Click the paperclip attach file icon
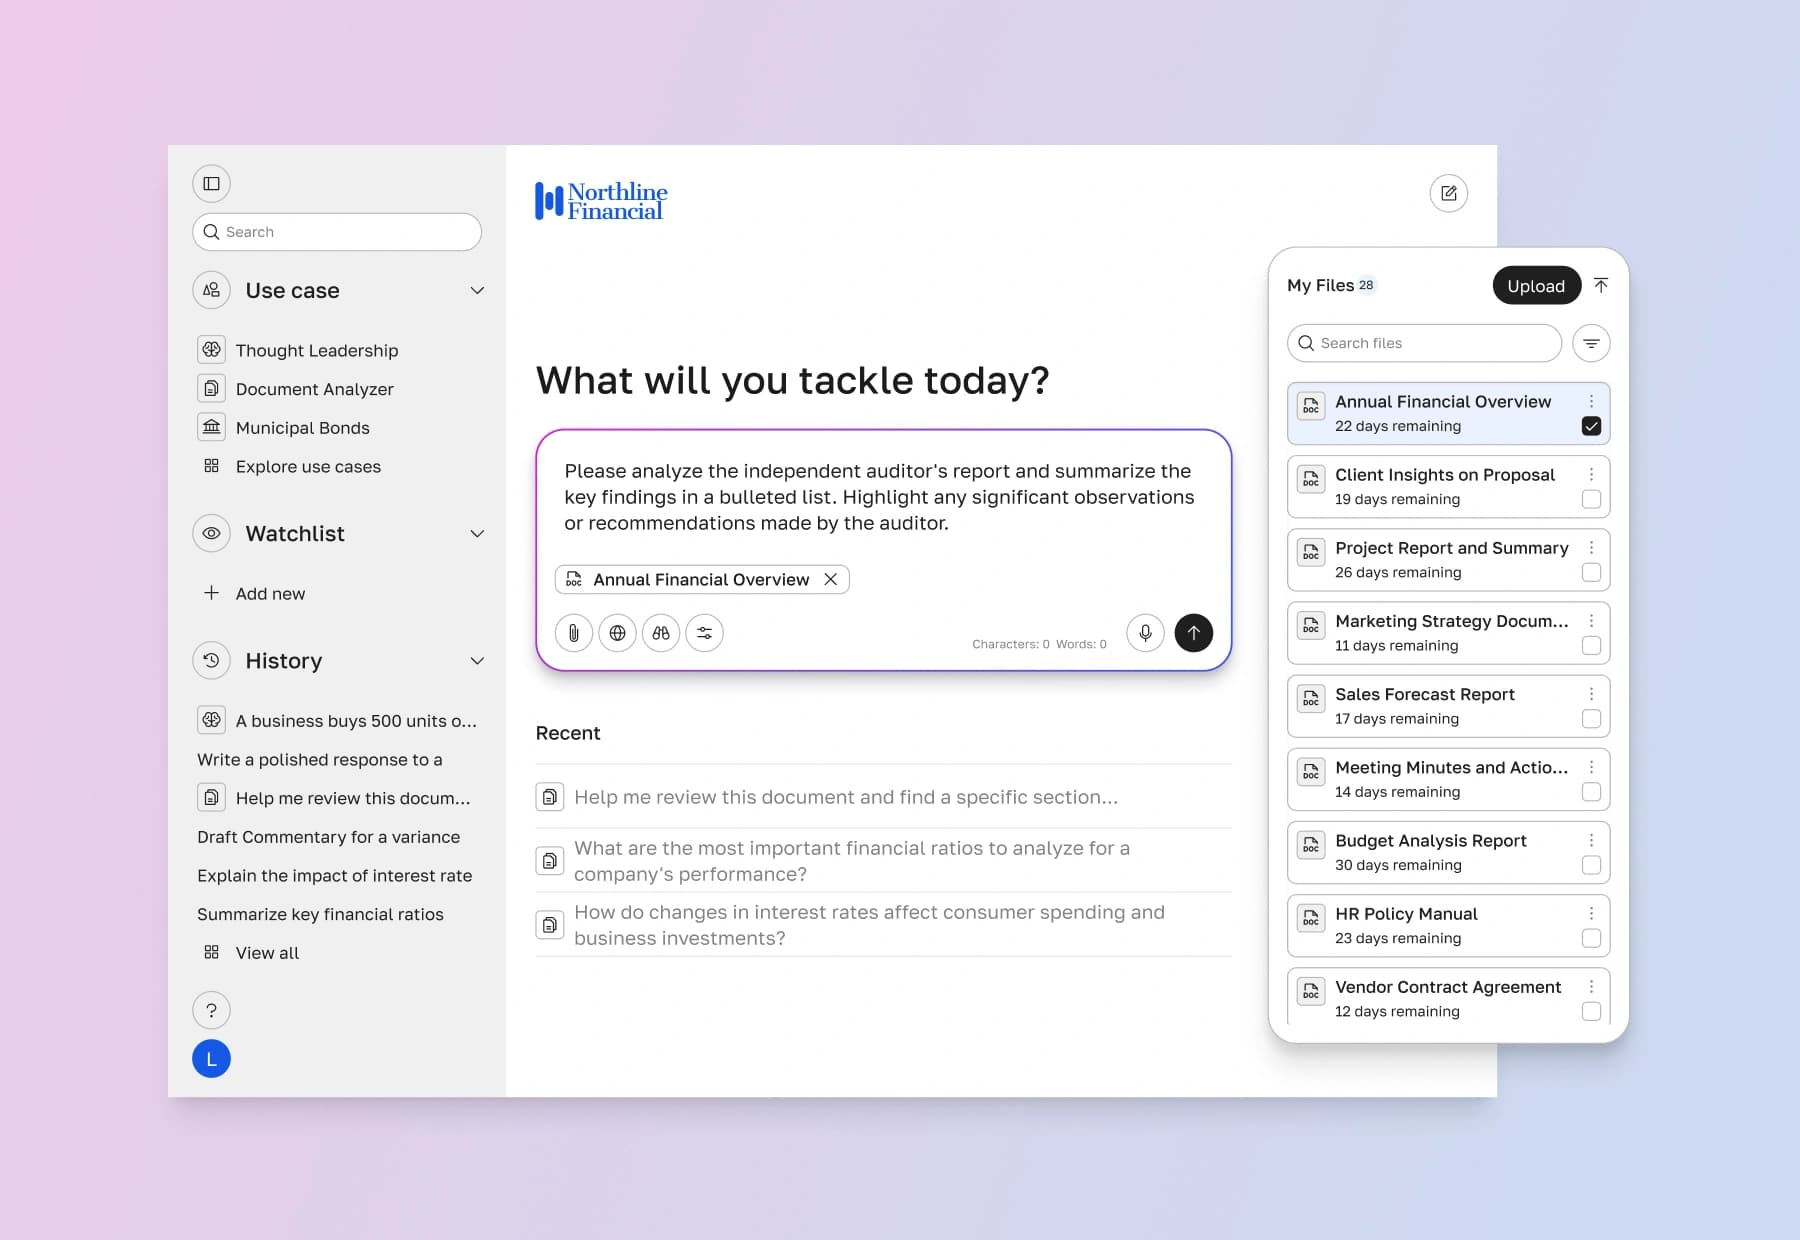This screenshot has width=1800, height=1240. [574, 633]
